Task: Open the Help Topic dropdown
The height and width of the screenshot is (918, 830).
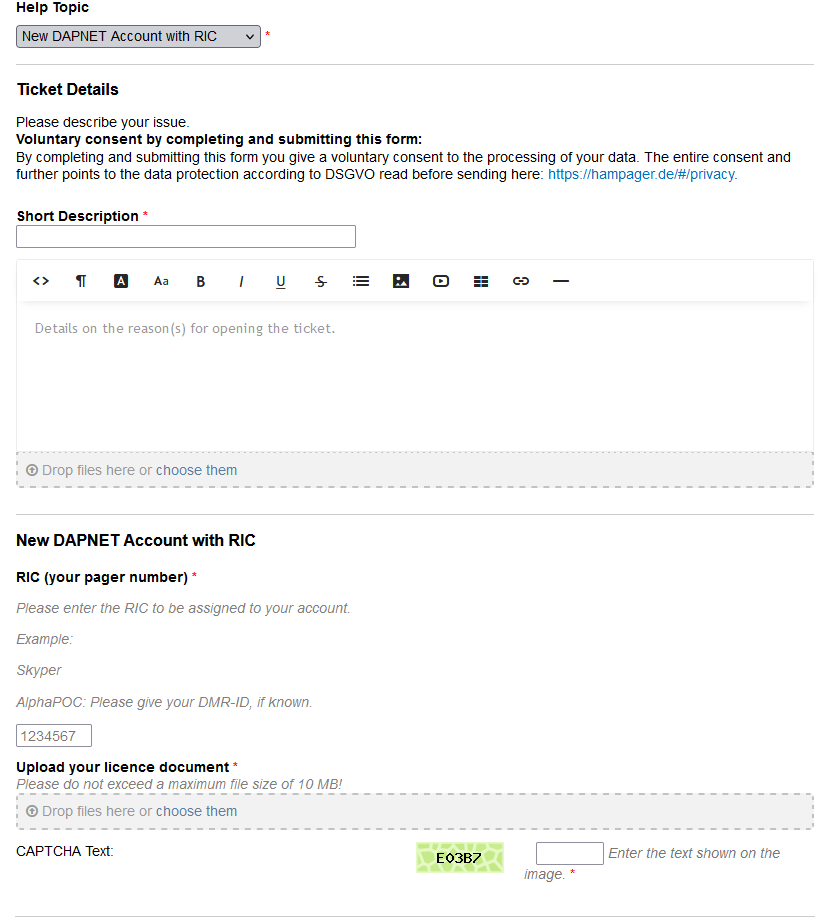Action: [x=138, y=36]
